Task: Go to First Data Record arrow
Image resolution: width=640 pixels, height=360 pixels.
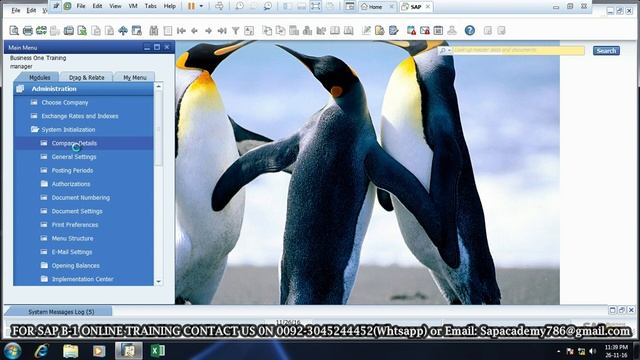Action: click(x=181, y=31)
